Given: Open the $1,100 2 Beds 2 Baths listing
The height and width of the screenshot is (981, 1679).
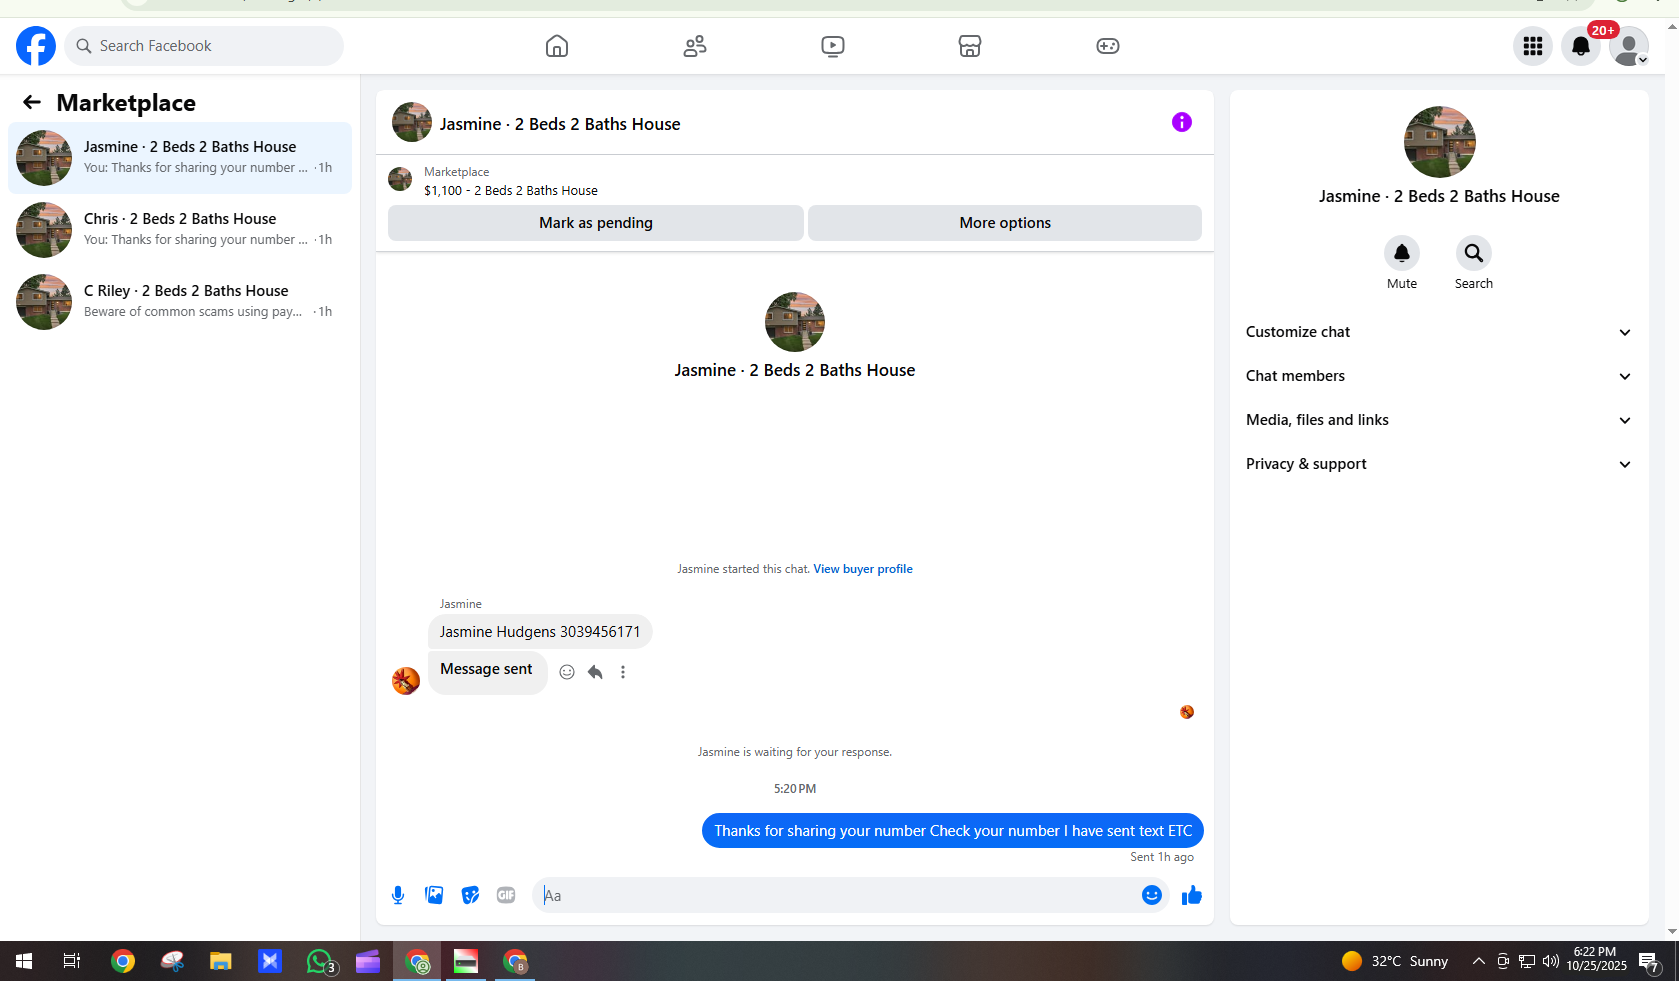Looking at the screenshot, I should click(511, 190).
